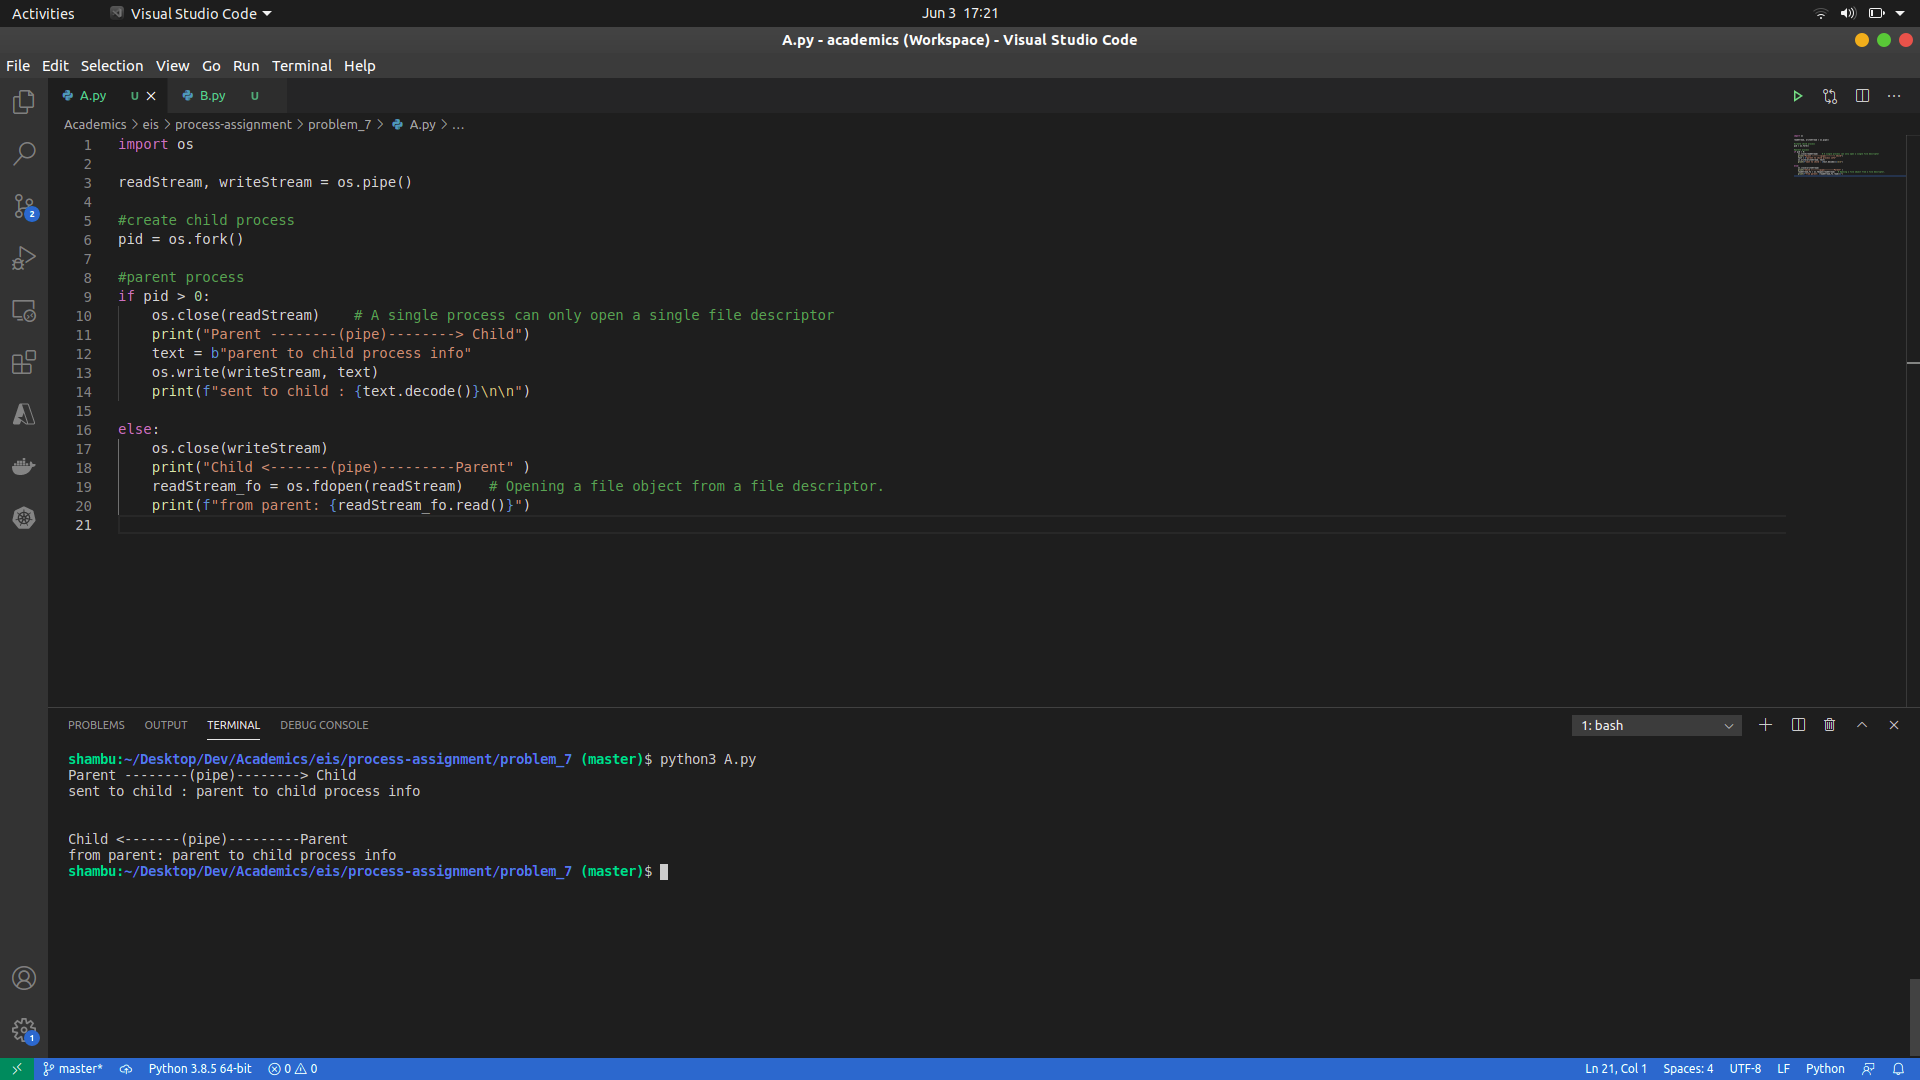Open the Source Control view
The height and width of the screenshot is (1080, 1920).
[24, 206]
